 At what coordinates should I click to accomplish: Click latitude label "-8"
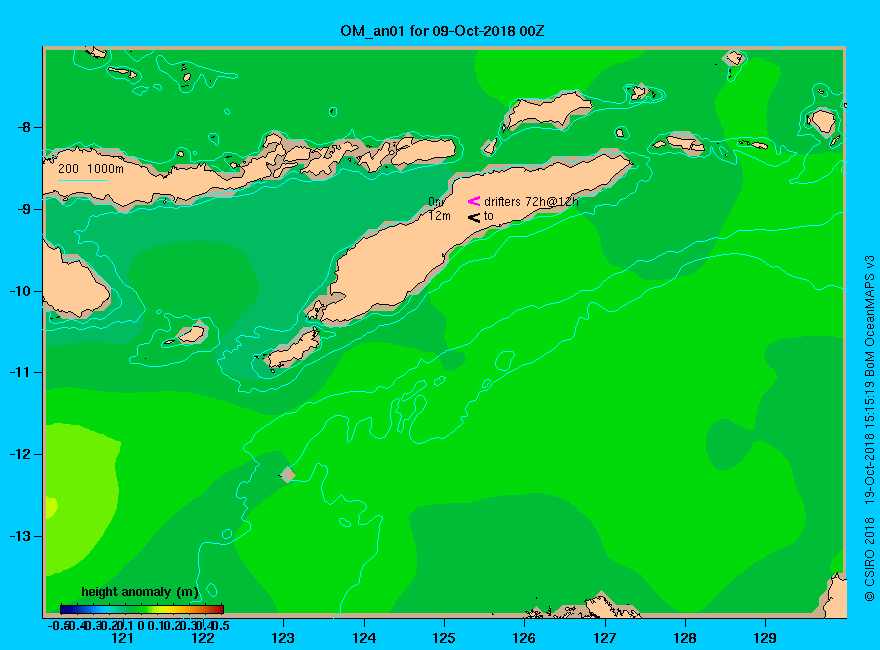[24, 127]
